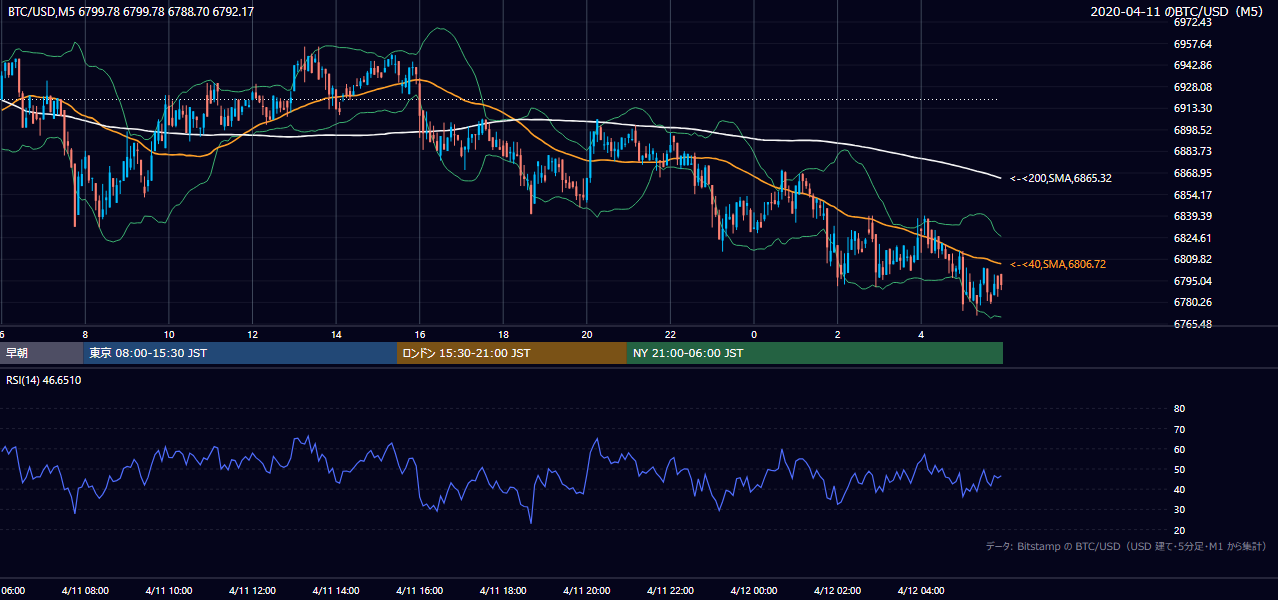Click hour tick 10 under the price chart
1278x600 pixels.
coord(169,334)
